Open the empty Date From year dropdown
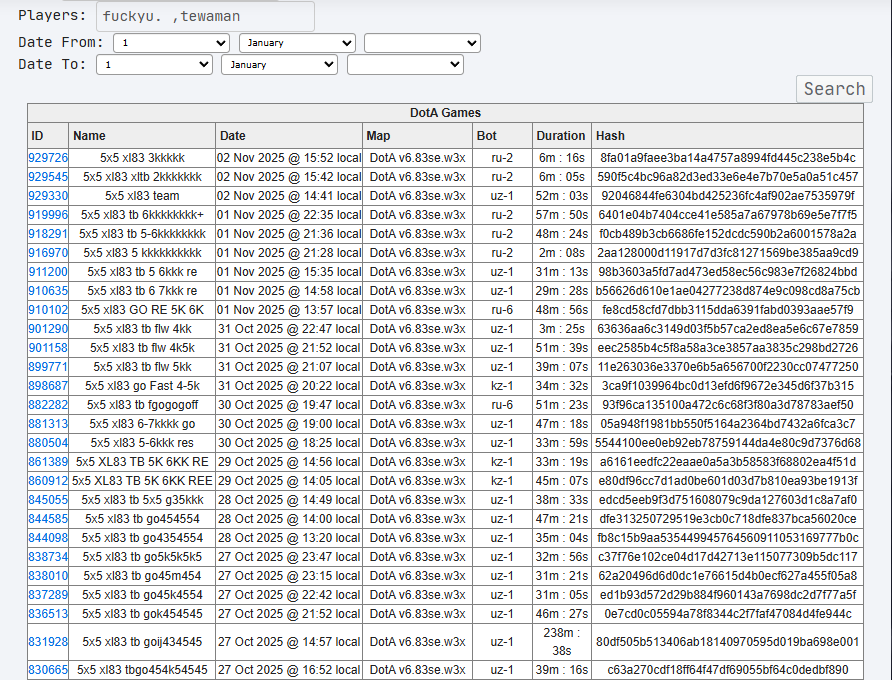Screen dimensions: 892x680 pos(422,43)
